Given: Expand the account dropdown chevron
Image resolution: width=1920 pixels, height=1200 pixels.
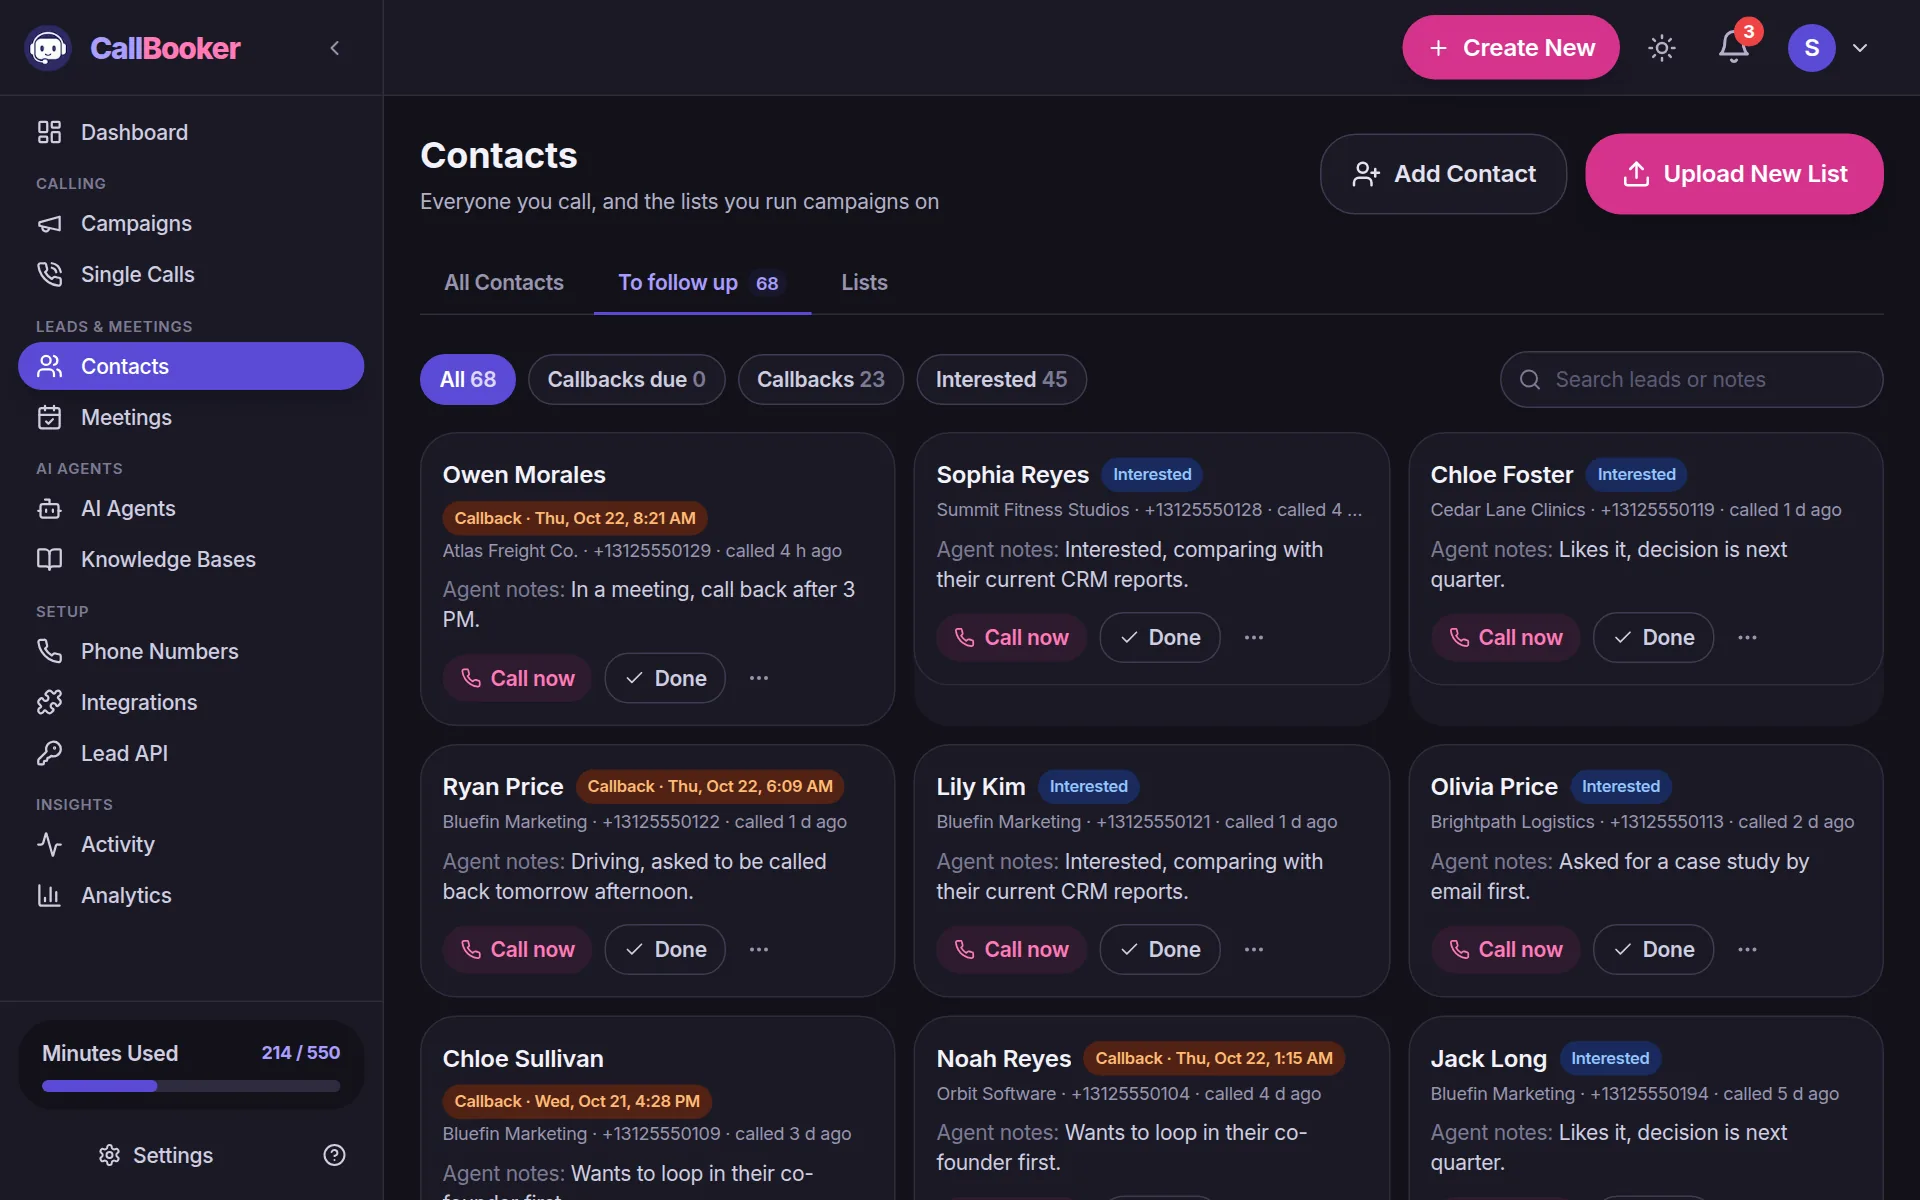Looking at the screenshot, I should 1860,48.
